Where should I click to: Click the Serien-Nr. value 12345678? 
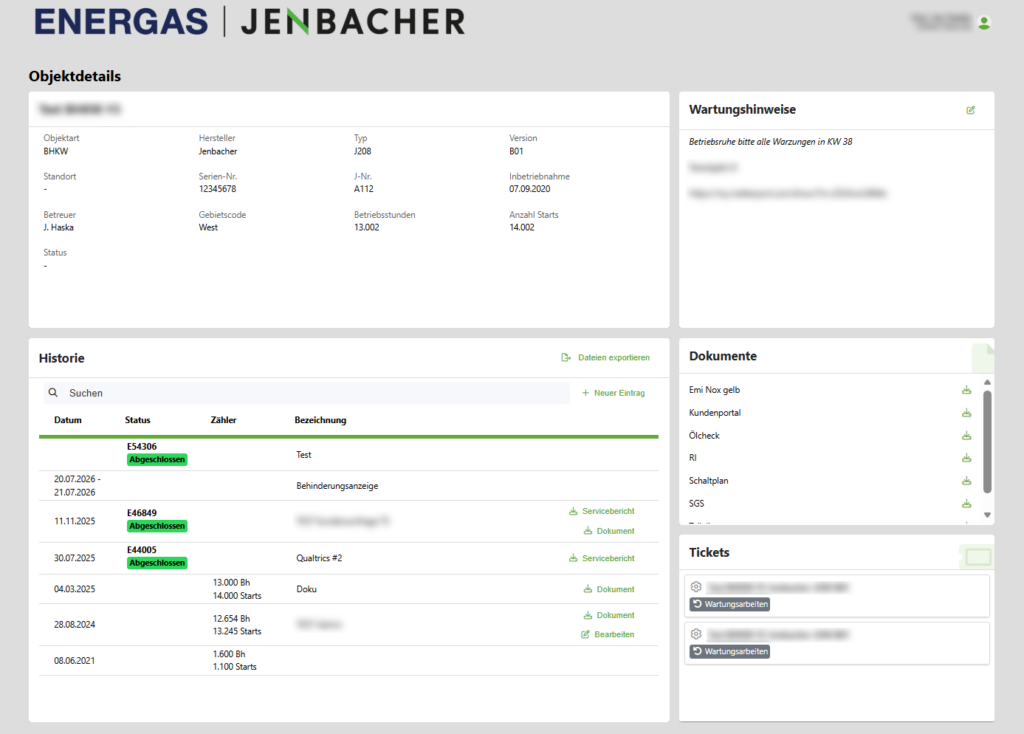point(217,189)
